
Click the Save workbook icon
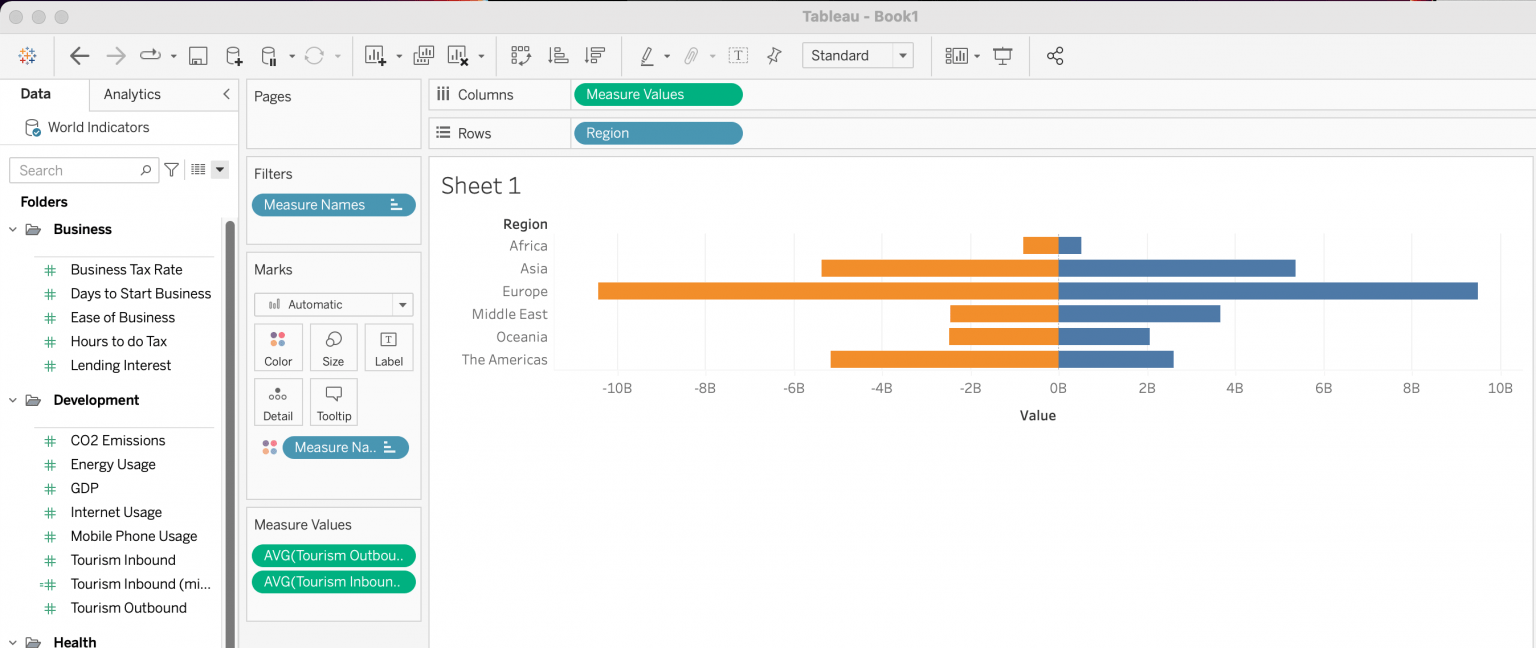[x=198, y=55]
